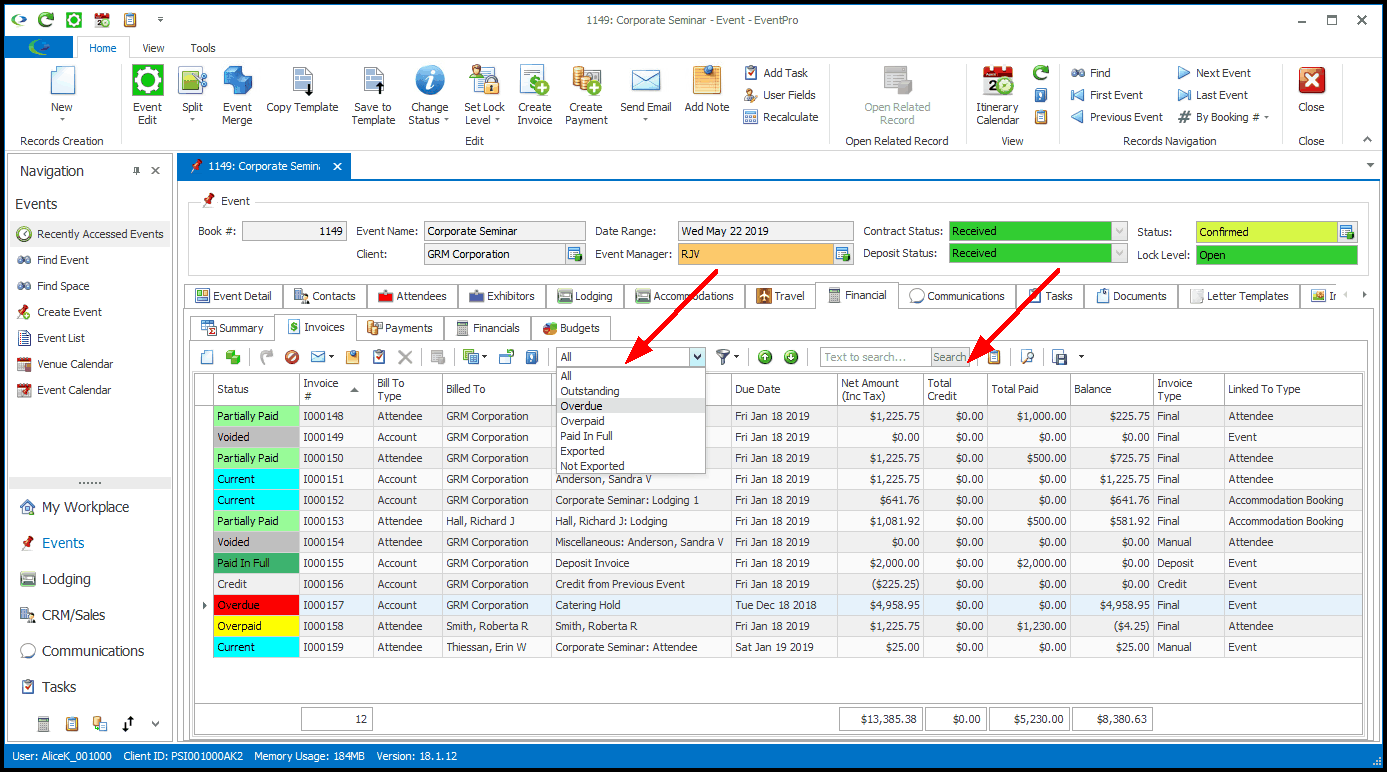
Task: Click the Balance column header
Action: click(1112, 389)
